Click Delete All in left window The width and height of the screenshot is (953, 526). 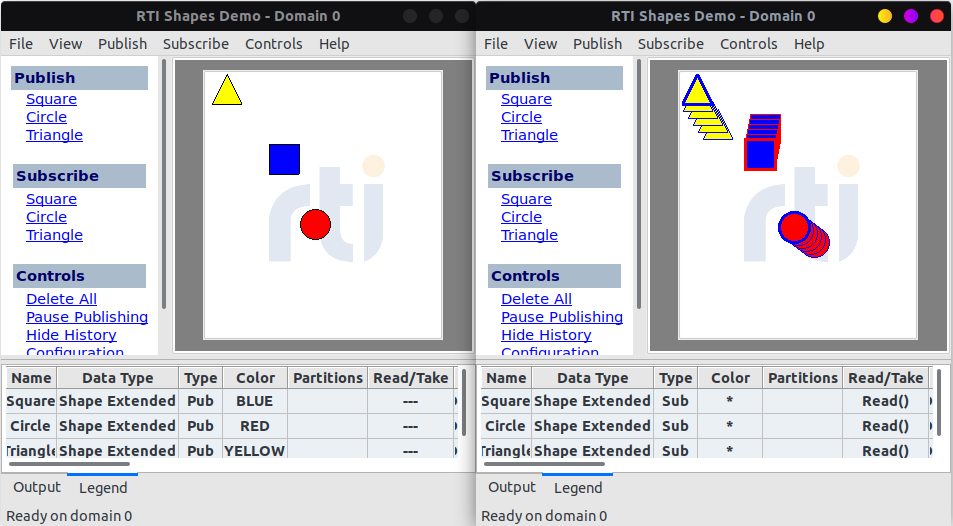pos(61,299)
